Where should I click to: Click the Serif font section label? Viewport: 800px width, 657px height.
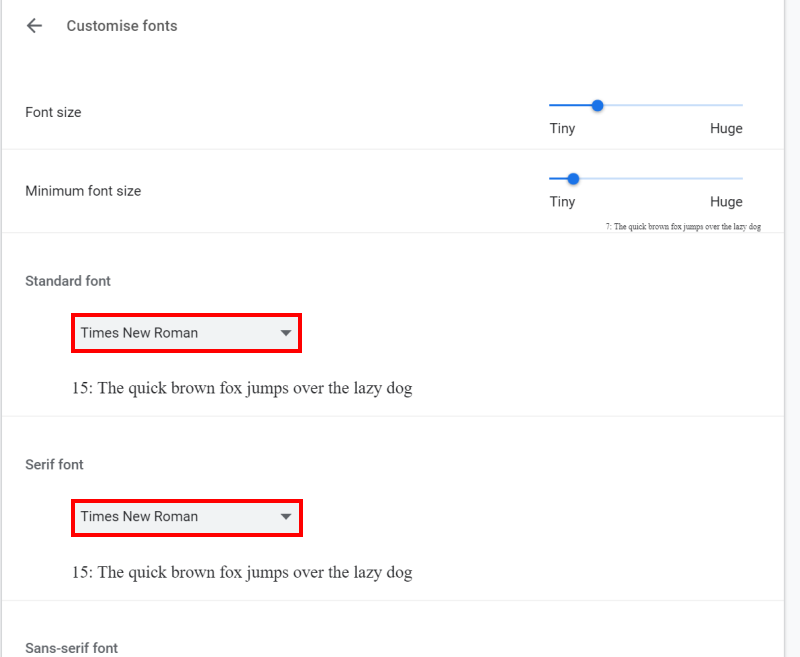[54, 465]
